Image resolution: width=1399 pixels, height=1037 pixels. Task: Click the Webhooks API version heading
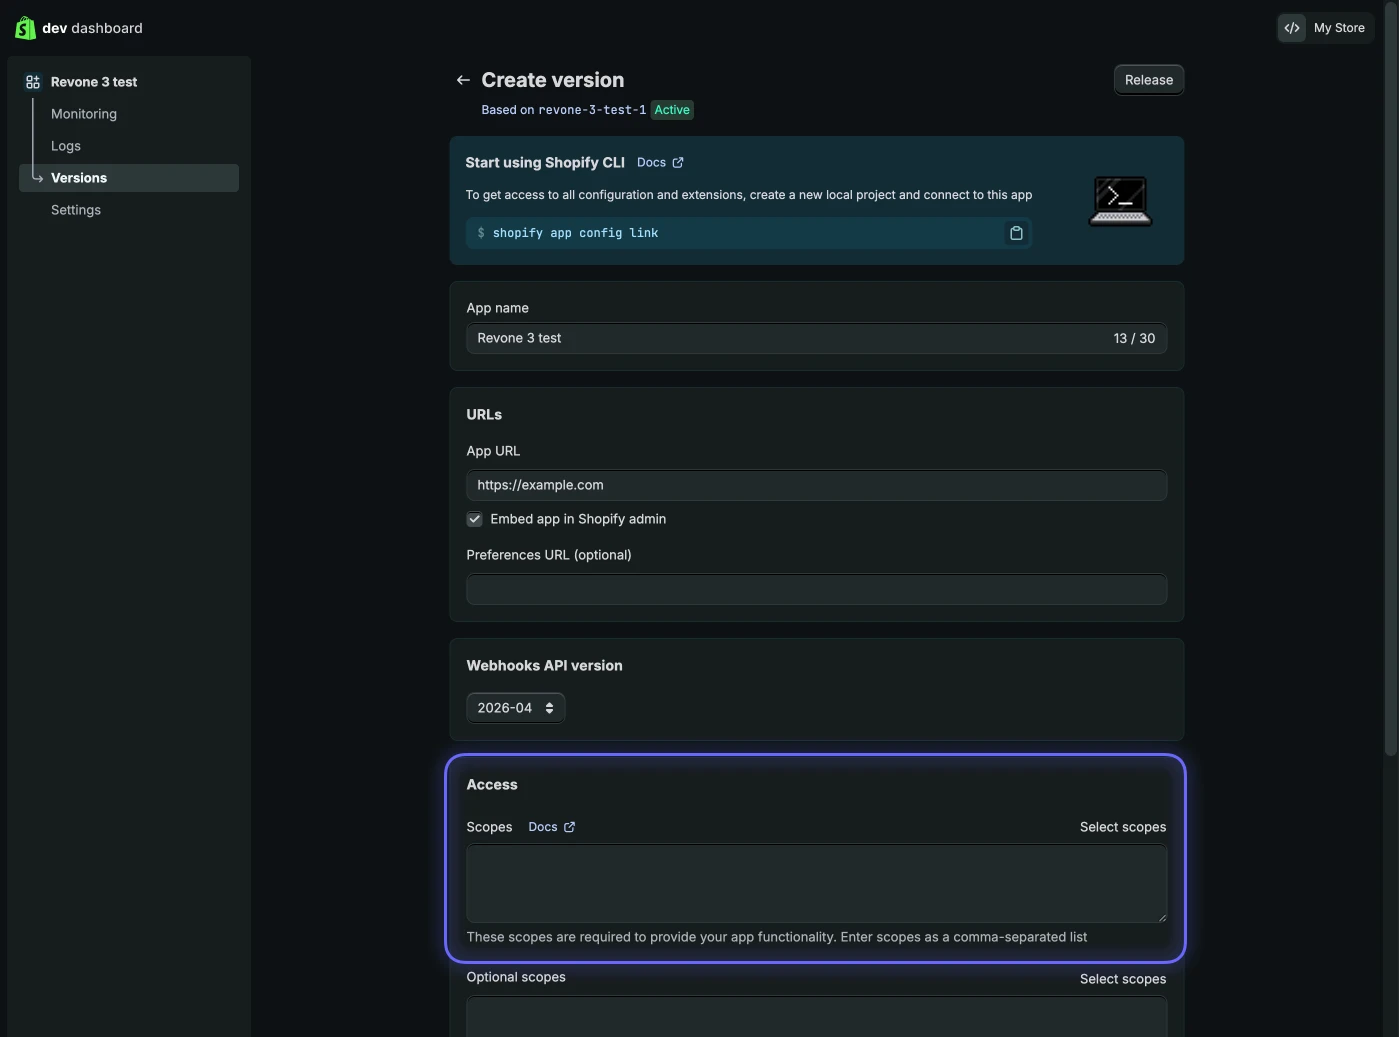pos(544,665)
